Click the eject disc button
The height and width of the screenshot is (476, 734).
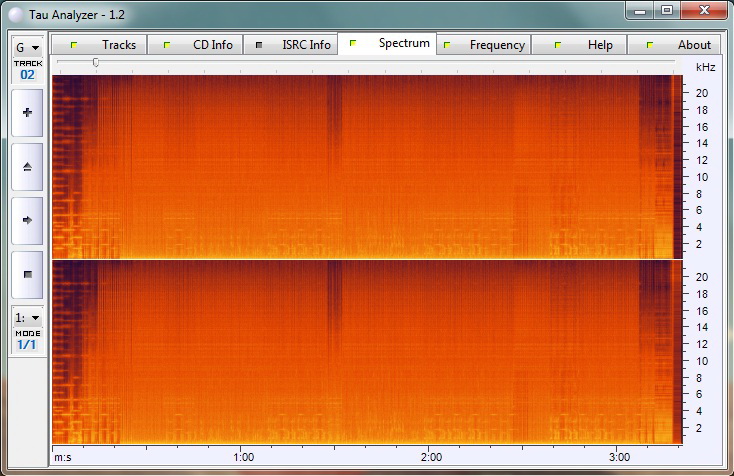tap(27, 167)
